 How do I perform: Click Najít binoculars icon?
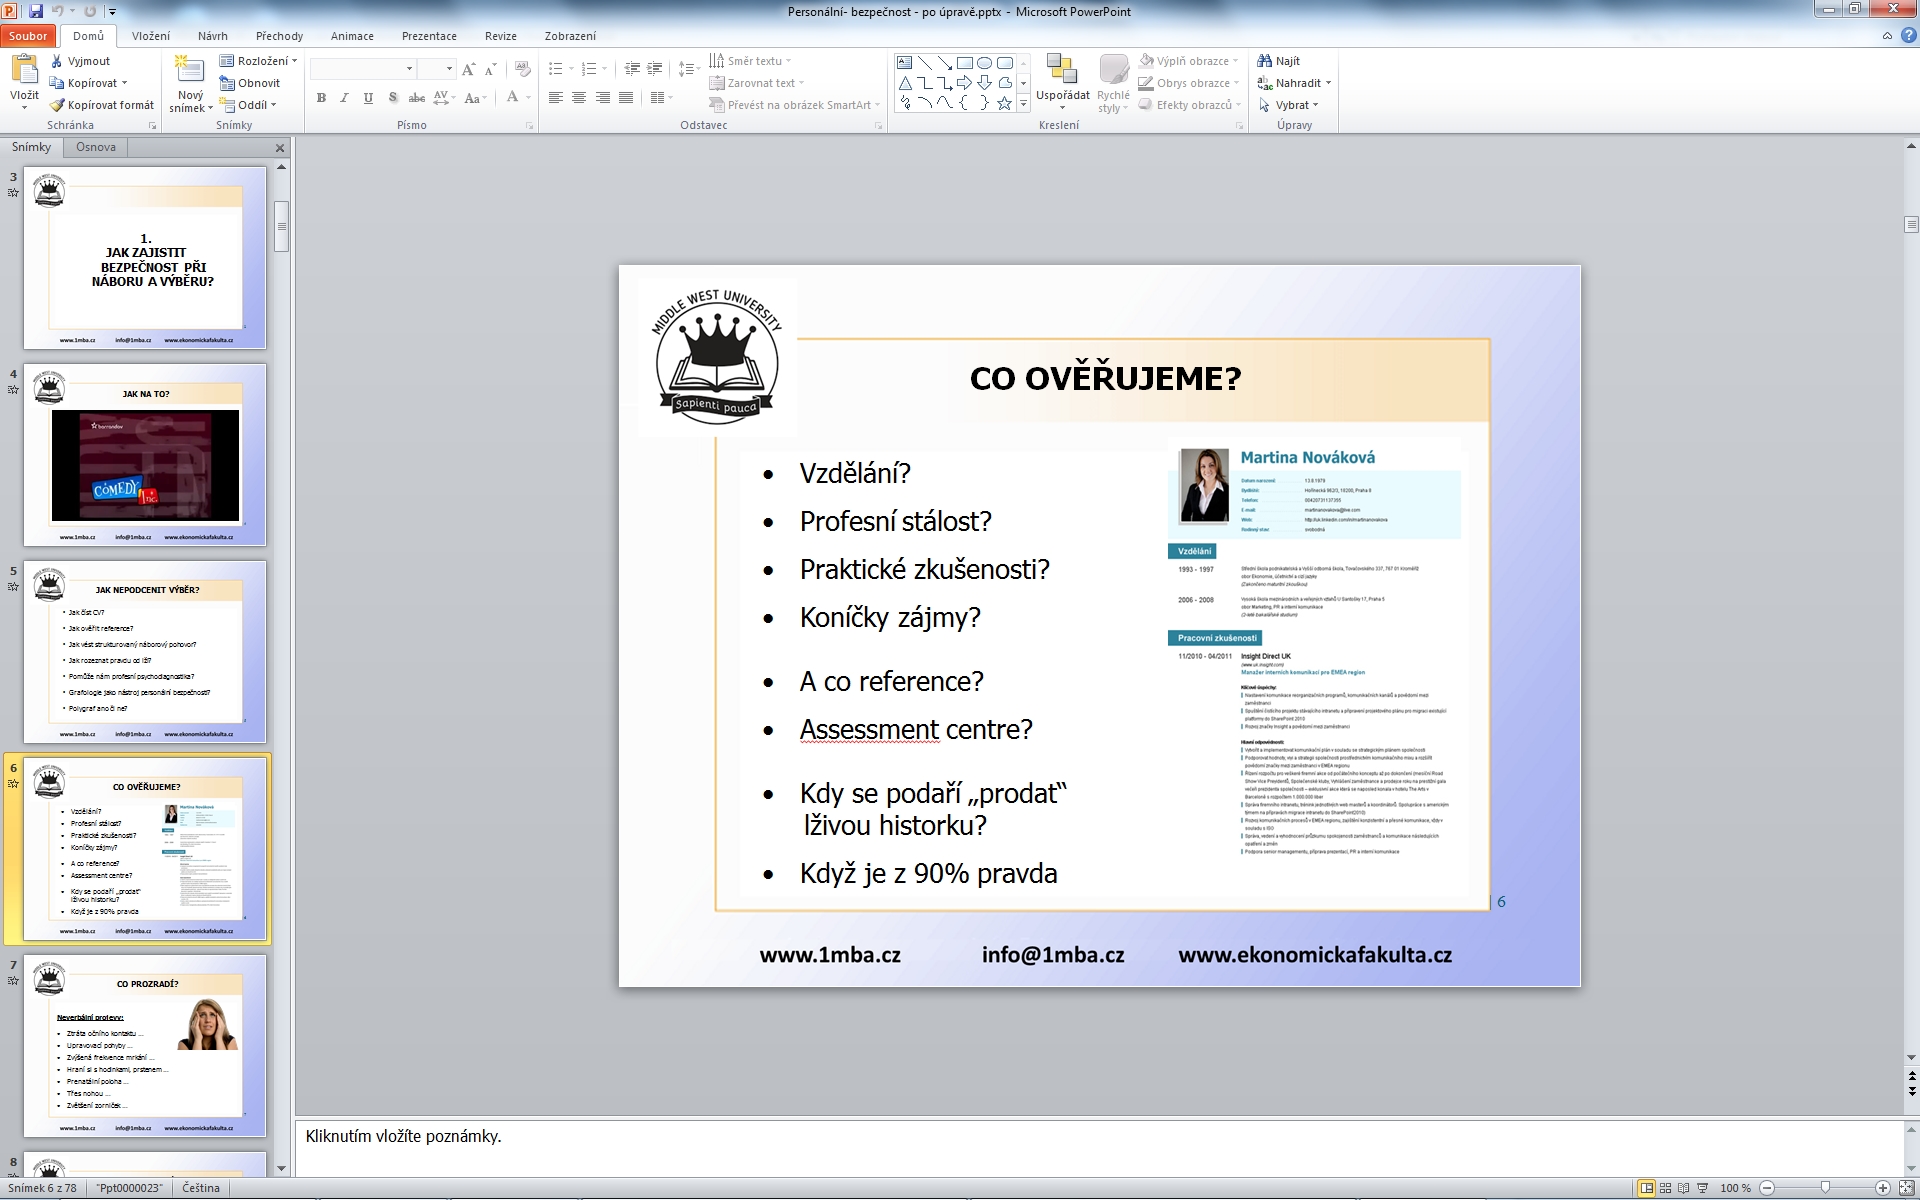coord(1265,61)
